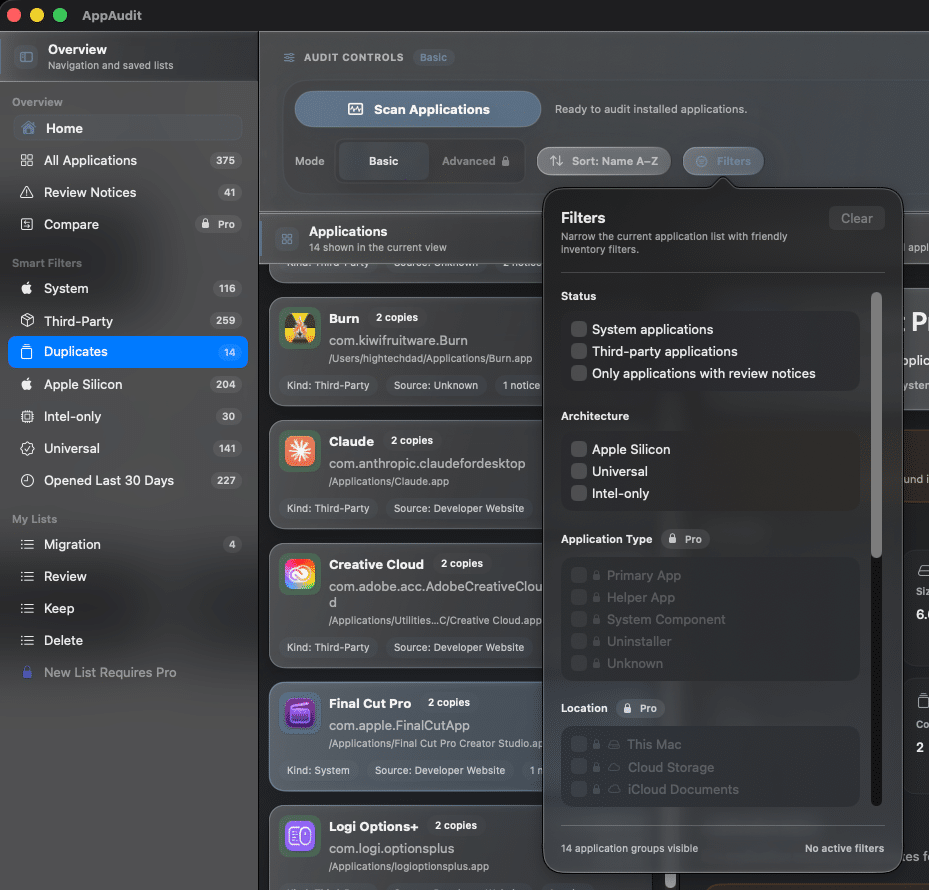Click the Filters popover scrollbar
Viewport: 929px width, 890px height.
[876, 425]
